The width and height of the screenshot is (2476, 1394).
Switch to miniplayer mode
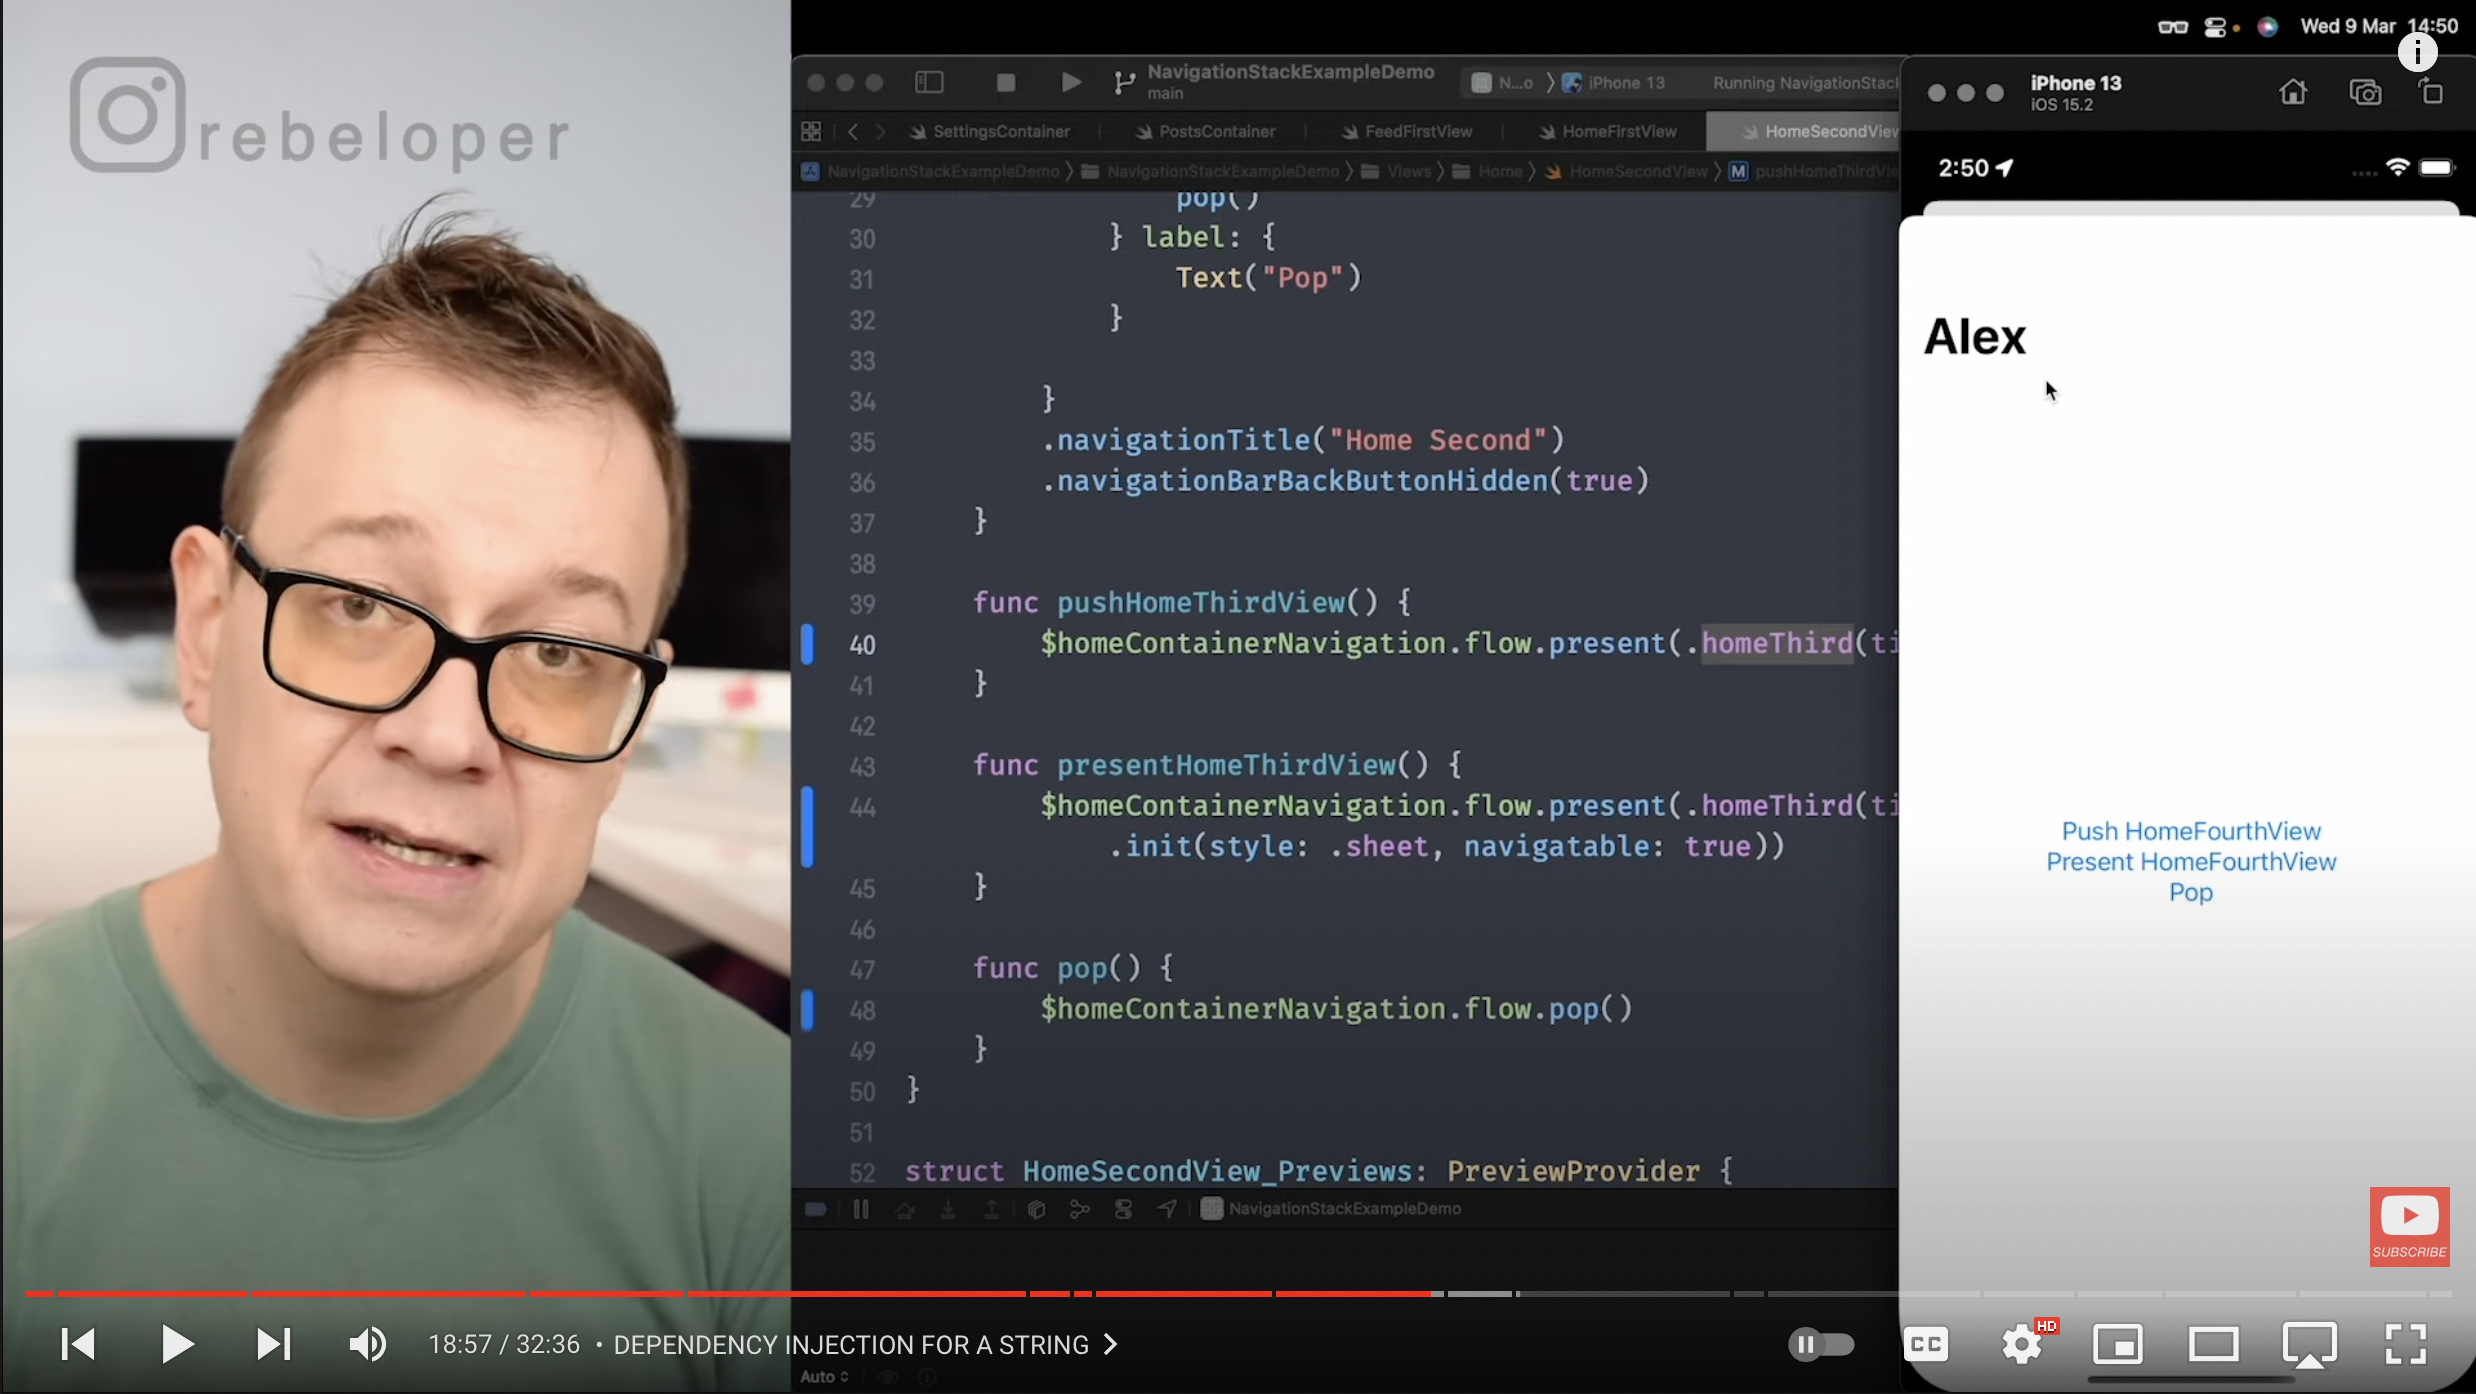tap(2118, 1344)
